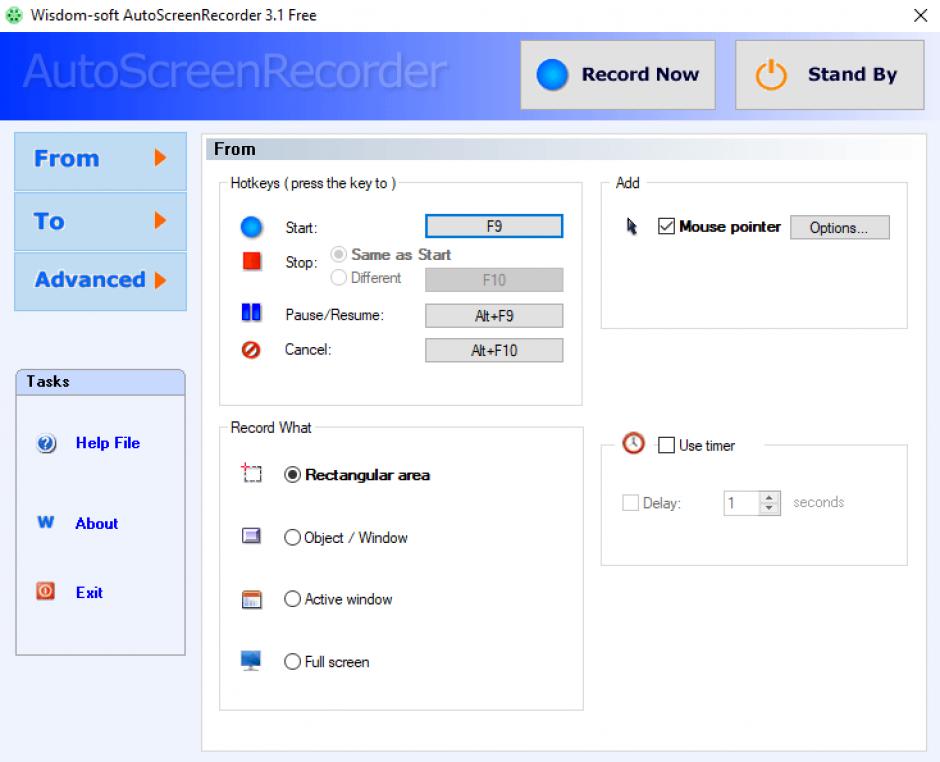Click the dashed Rectangular area icon

click(x=251, y=473)
